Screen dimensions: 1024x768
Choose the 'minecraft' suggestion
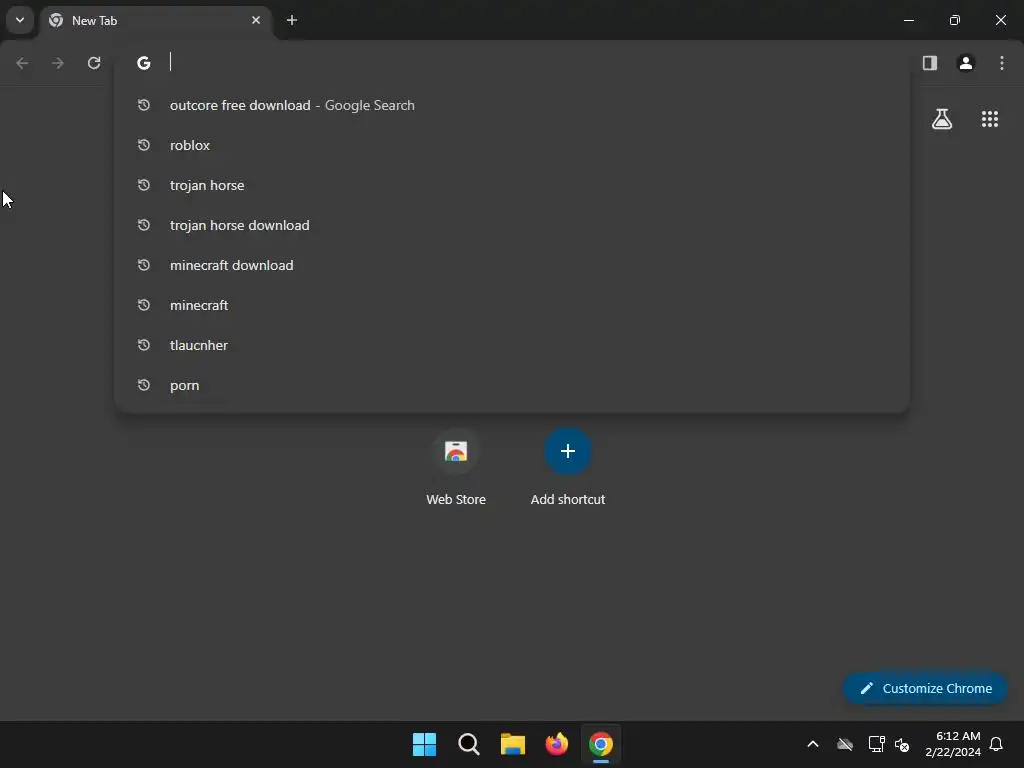coord(512,305)
